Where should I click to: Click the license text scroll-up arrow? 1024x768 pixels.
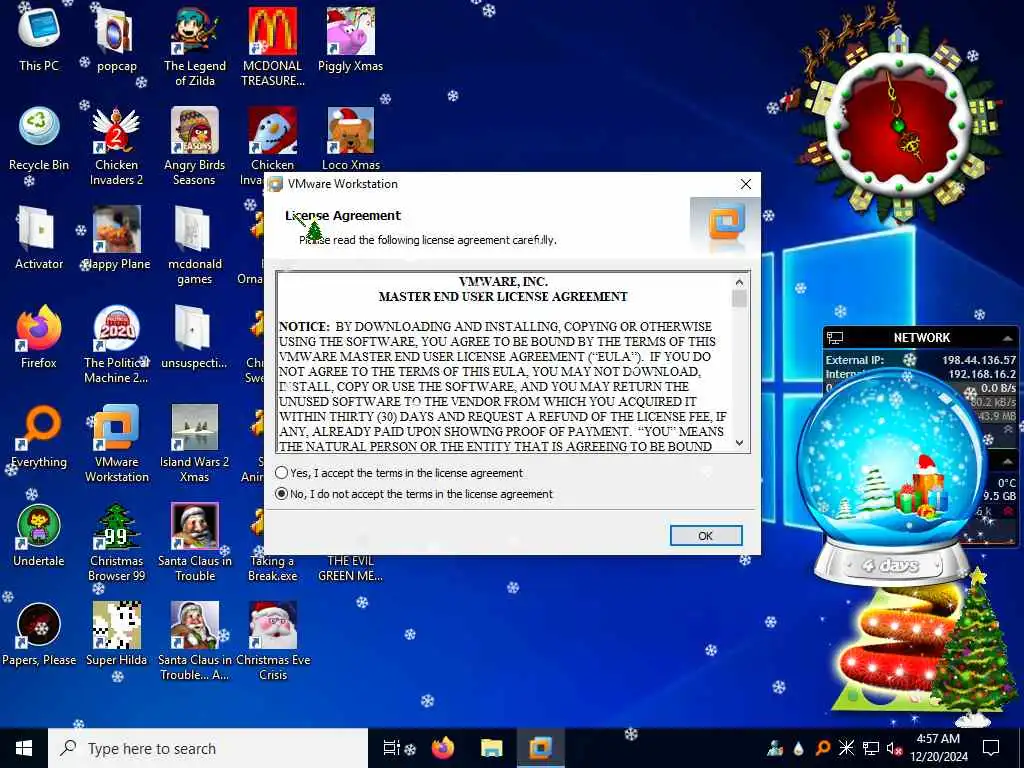(739, 282)
